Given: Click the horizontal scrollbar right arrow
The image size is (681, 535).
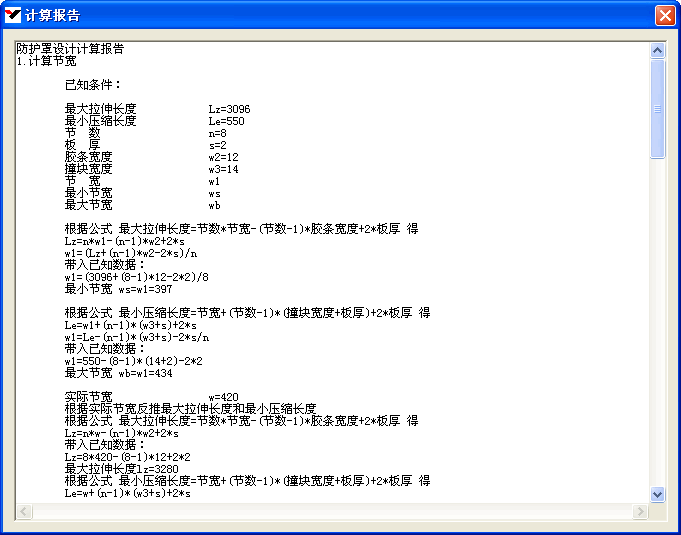Looking at the screenshot, I should (640, 511).
